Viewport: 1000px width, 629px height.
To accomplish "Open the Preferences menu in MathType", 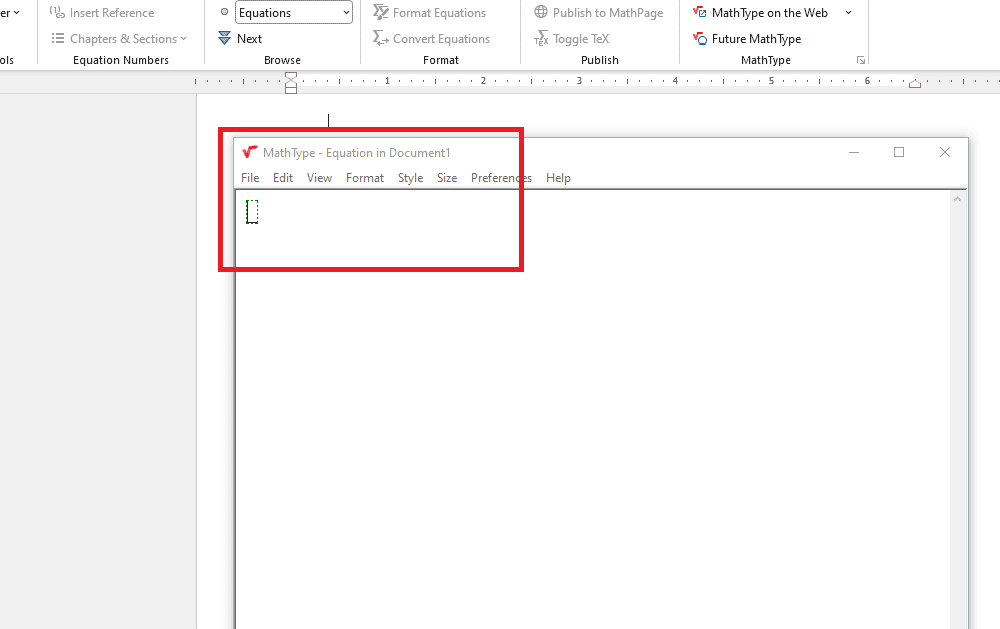I will tap(501, 178).
